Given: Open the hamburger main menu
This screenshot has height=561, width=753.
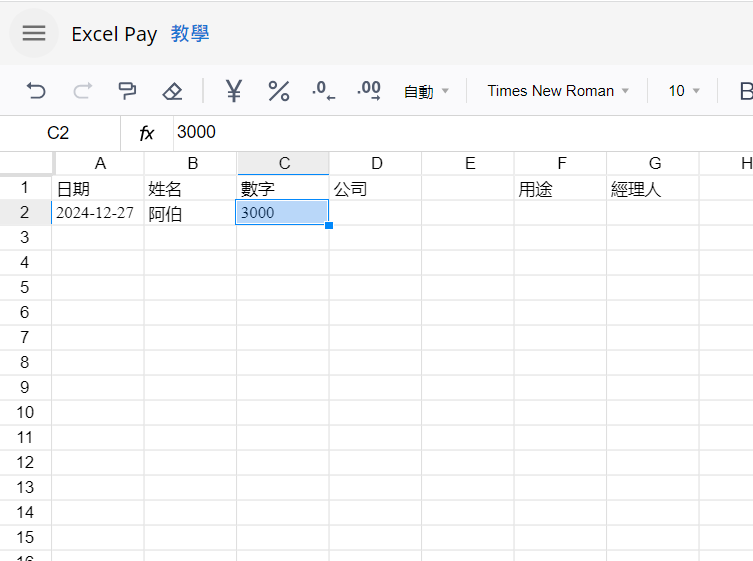Looking at the screenshot, I should coord(34,33).
